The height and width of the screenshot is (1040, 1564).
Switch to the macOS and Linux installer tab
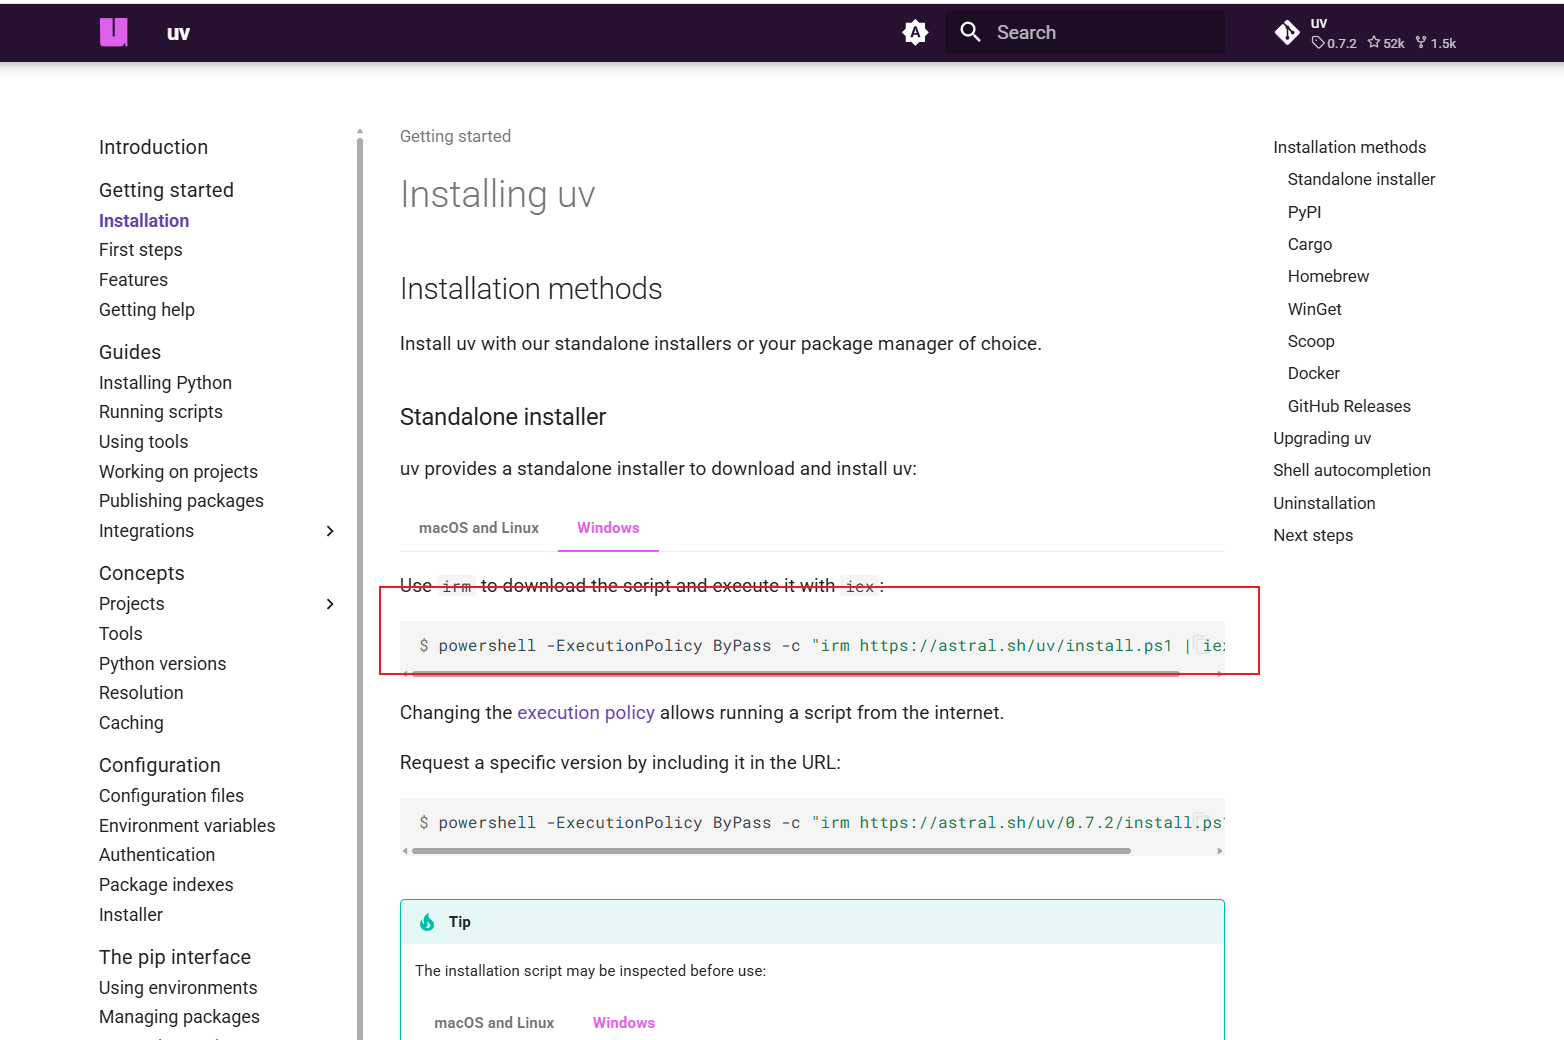tap(478, 528)
